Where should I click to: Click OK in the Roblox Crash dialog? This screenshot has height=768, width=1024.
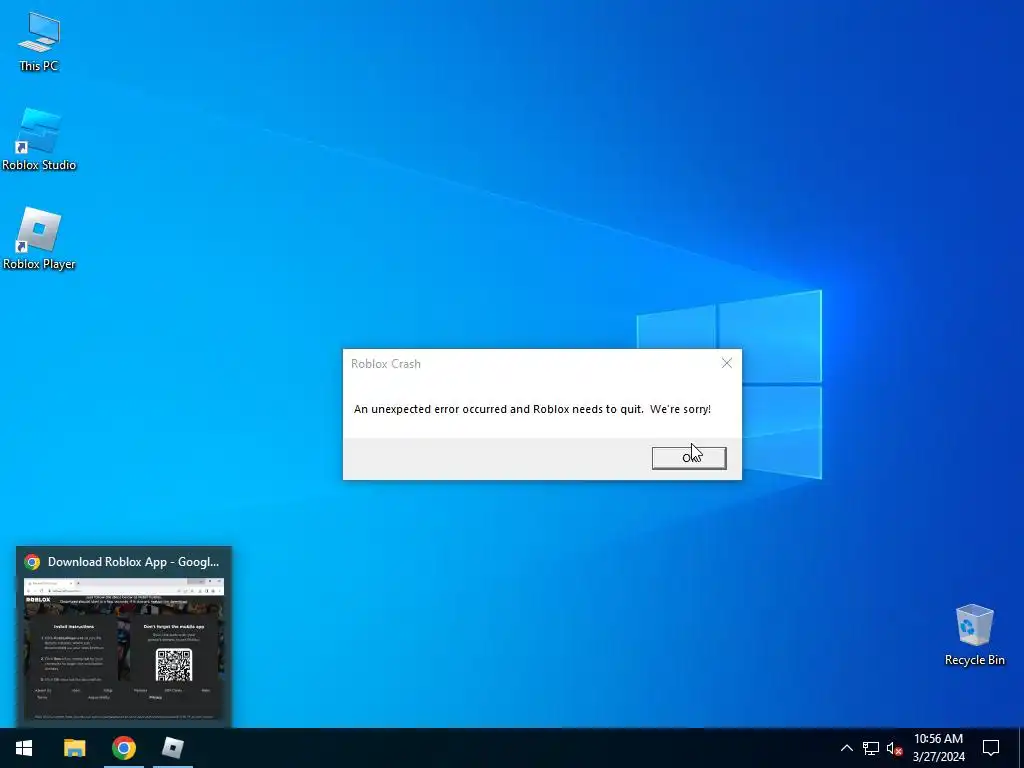click(x=688, y=458)
